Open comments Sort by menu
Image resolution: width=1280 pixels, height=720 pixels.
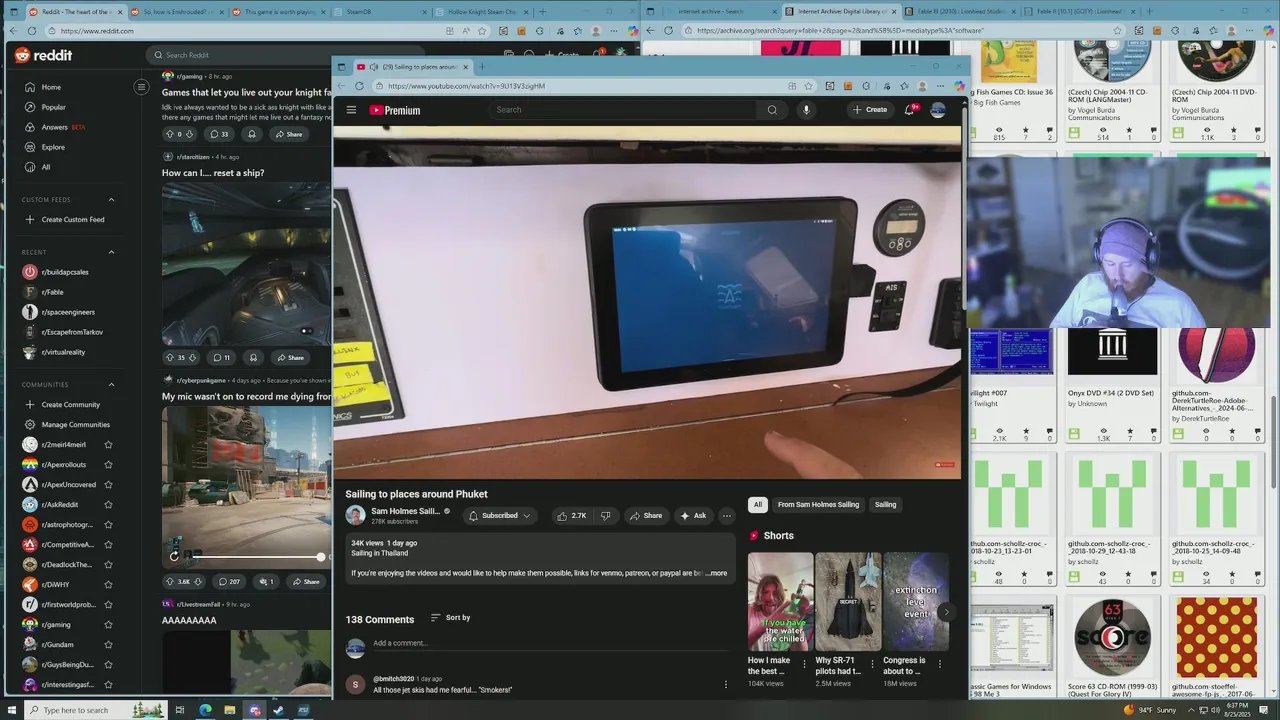point(450,618)
